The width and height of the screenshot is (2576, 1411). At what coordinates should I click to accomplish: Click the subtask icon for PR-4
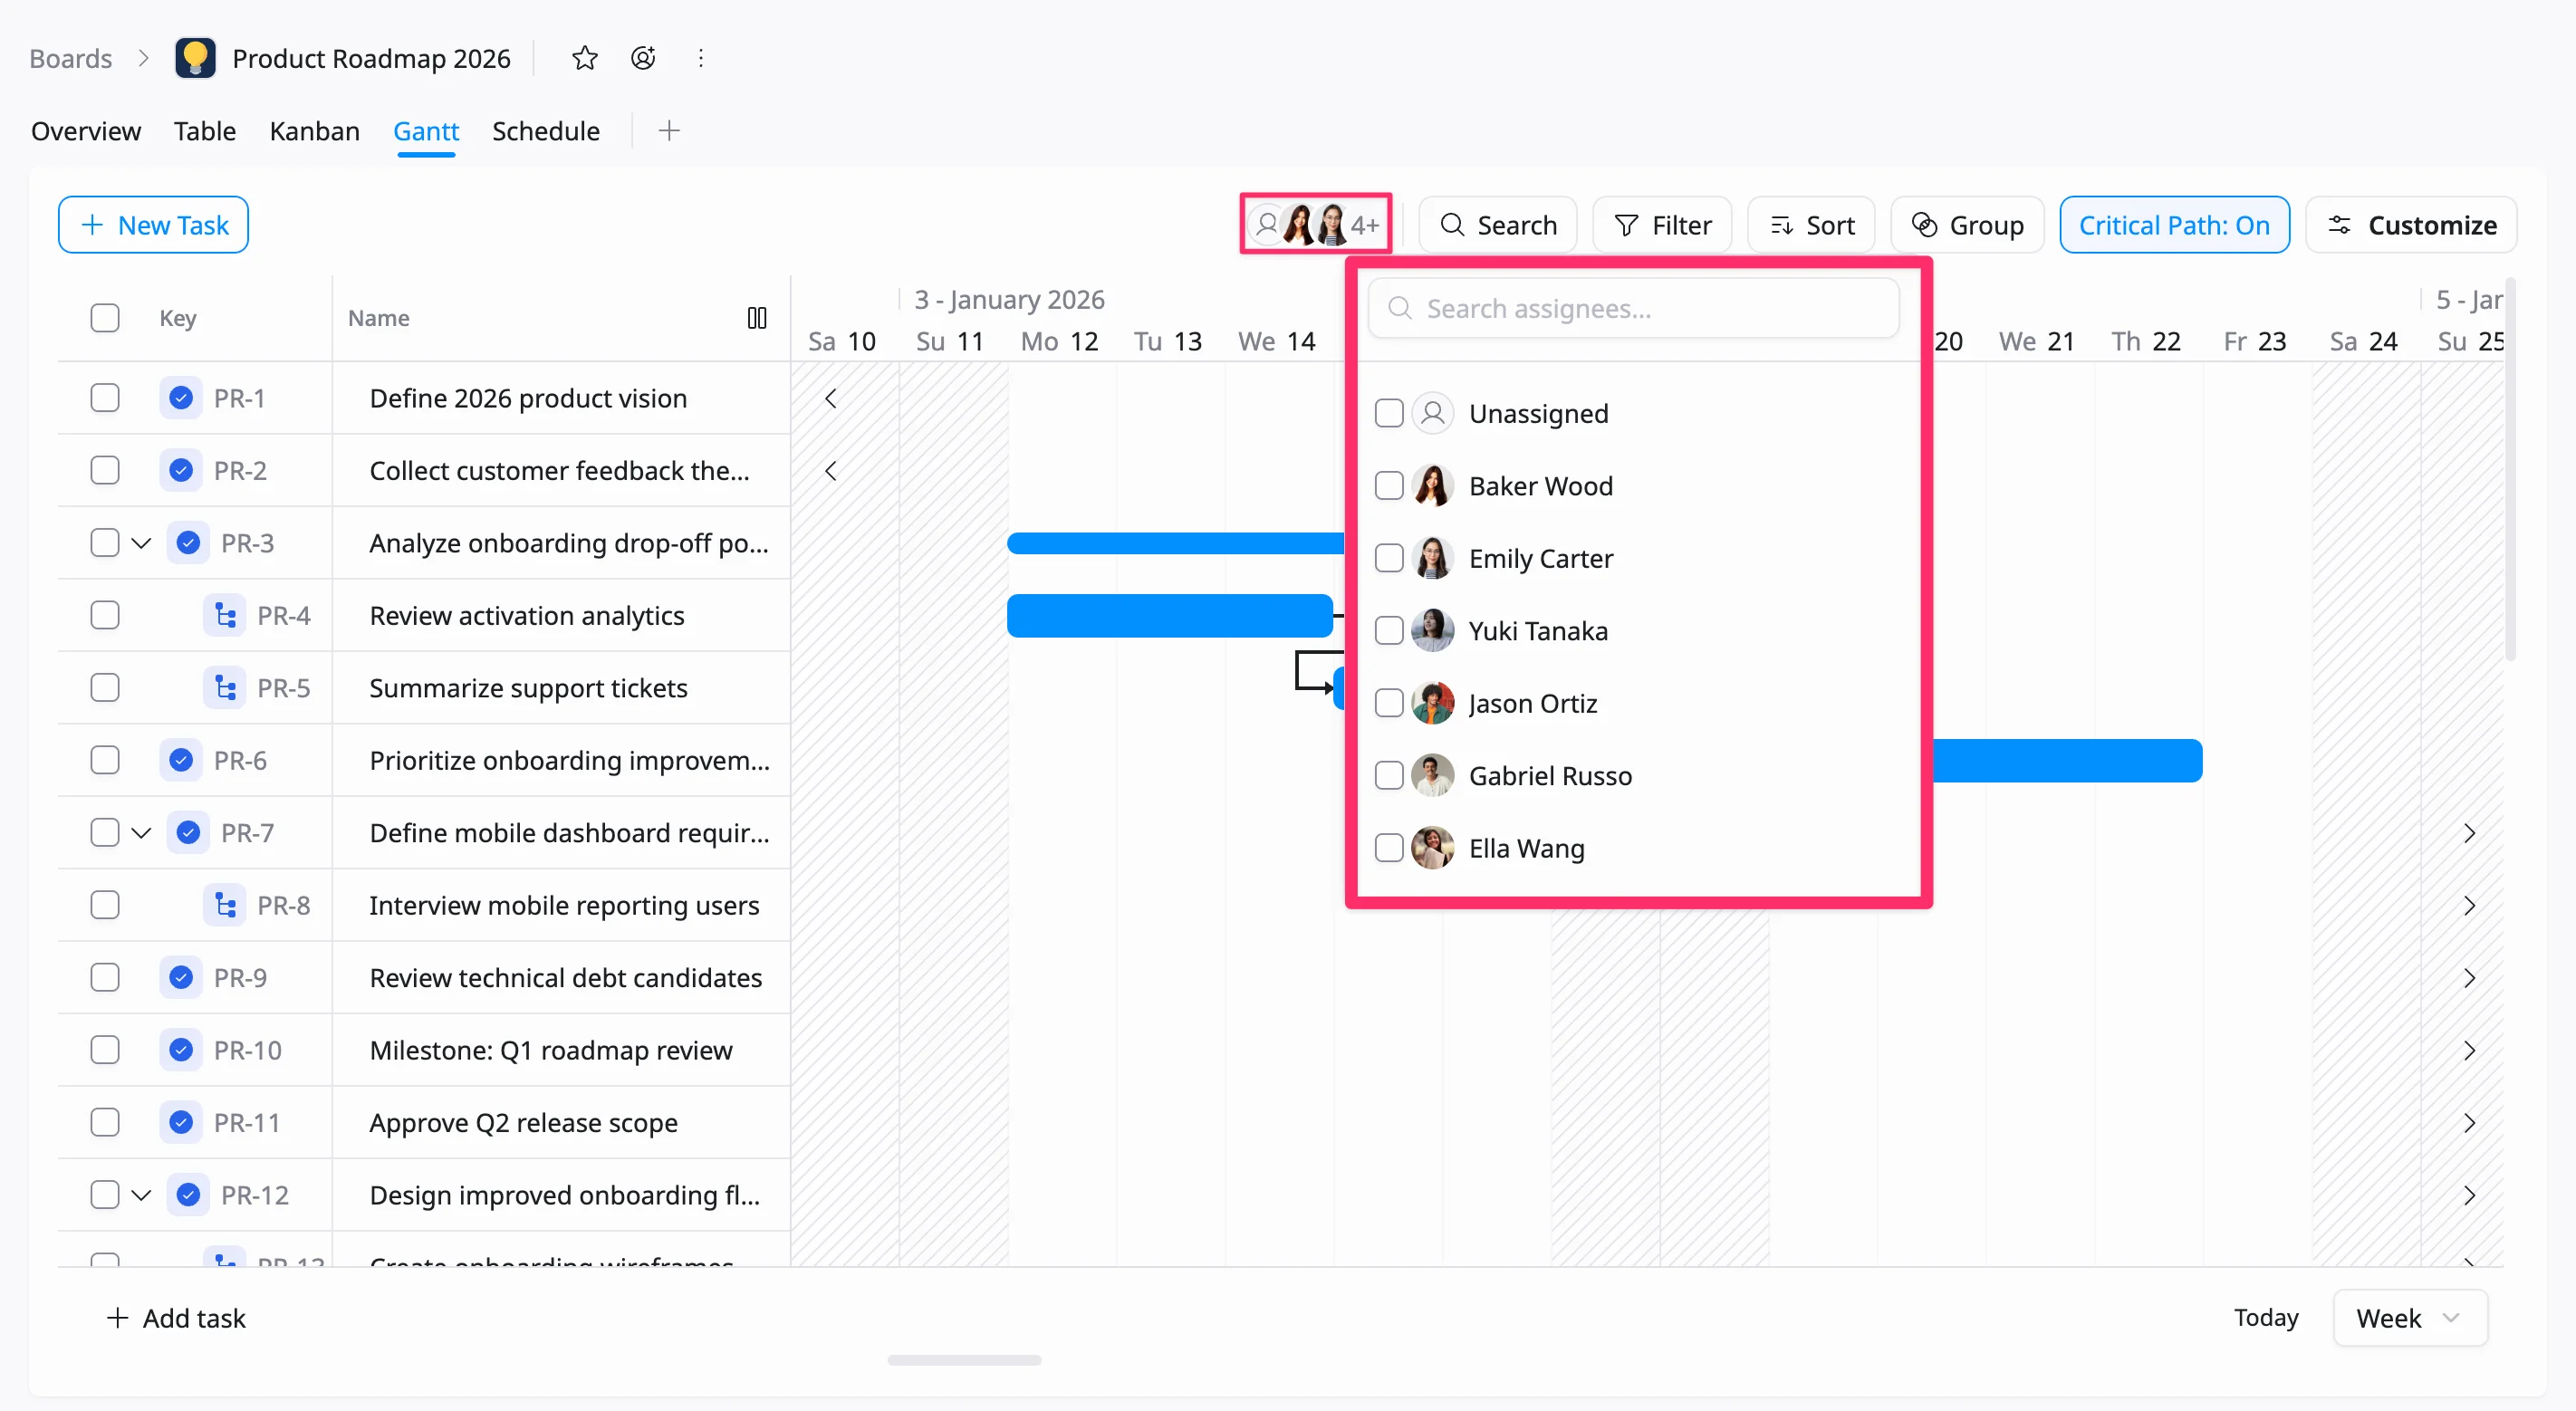(225, 616)
